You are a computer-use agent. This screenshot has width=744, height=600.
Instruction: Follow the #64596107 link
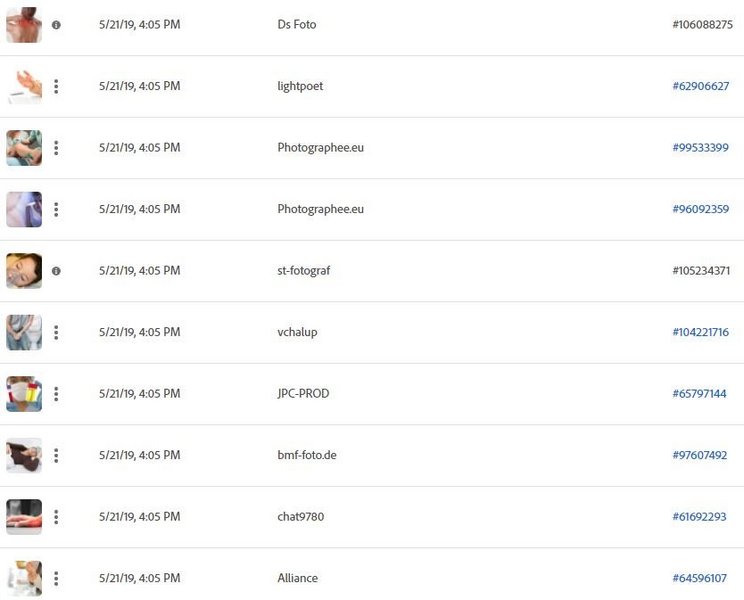(699, 578)
